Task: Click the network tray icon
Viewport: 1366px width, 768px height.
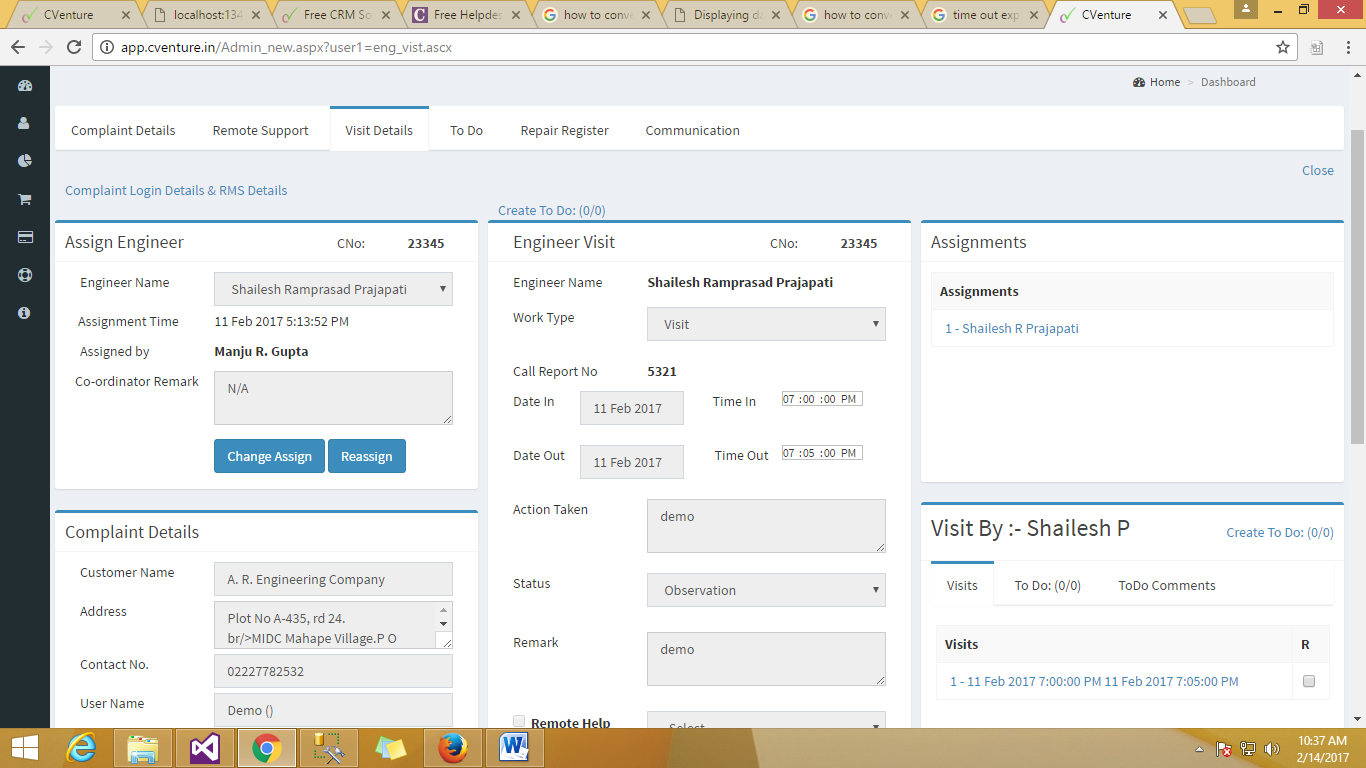Action: [1248, 748]
